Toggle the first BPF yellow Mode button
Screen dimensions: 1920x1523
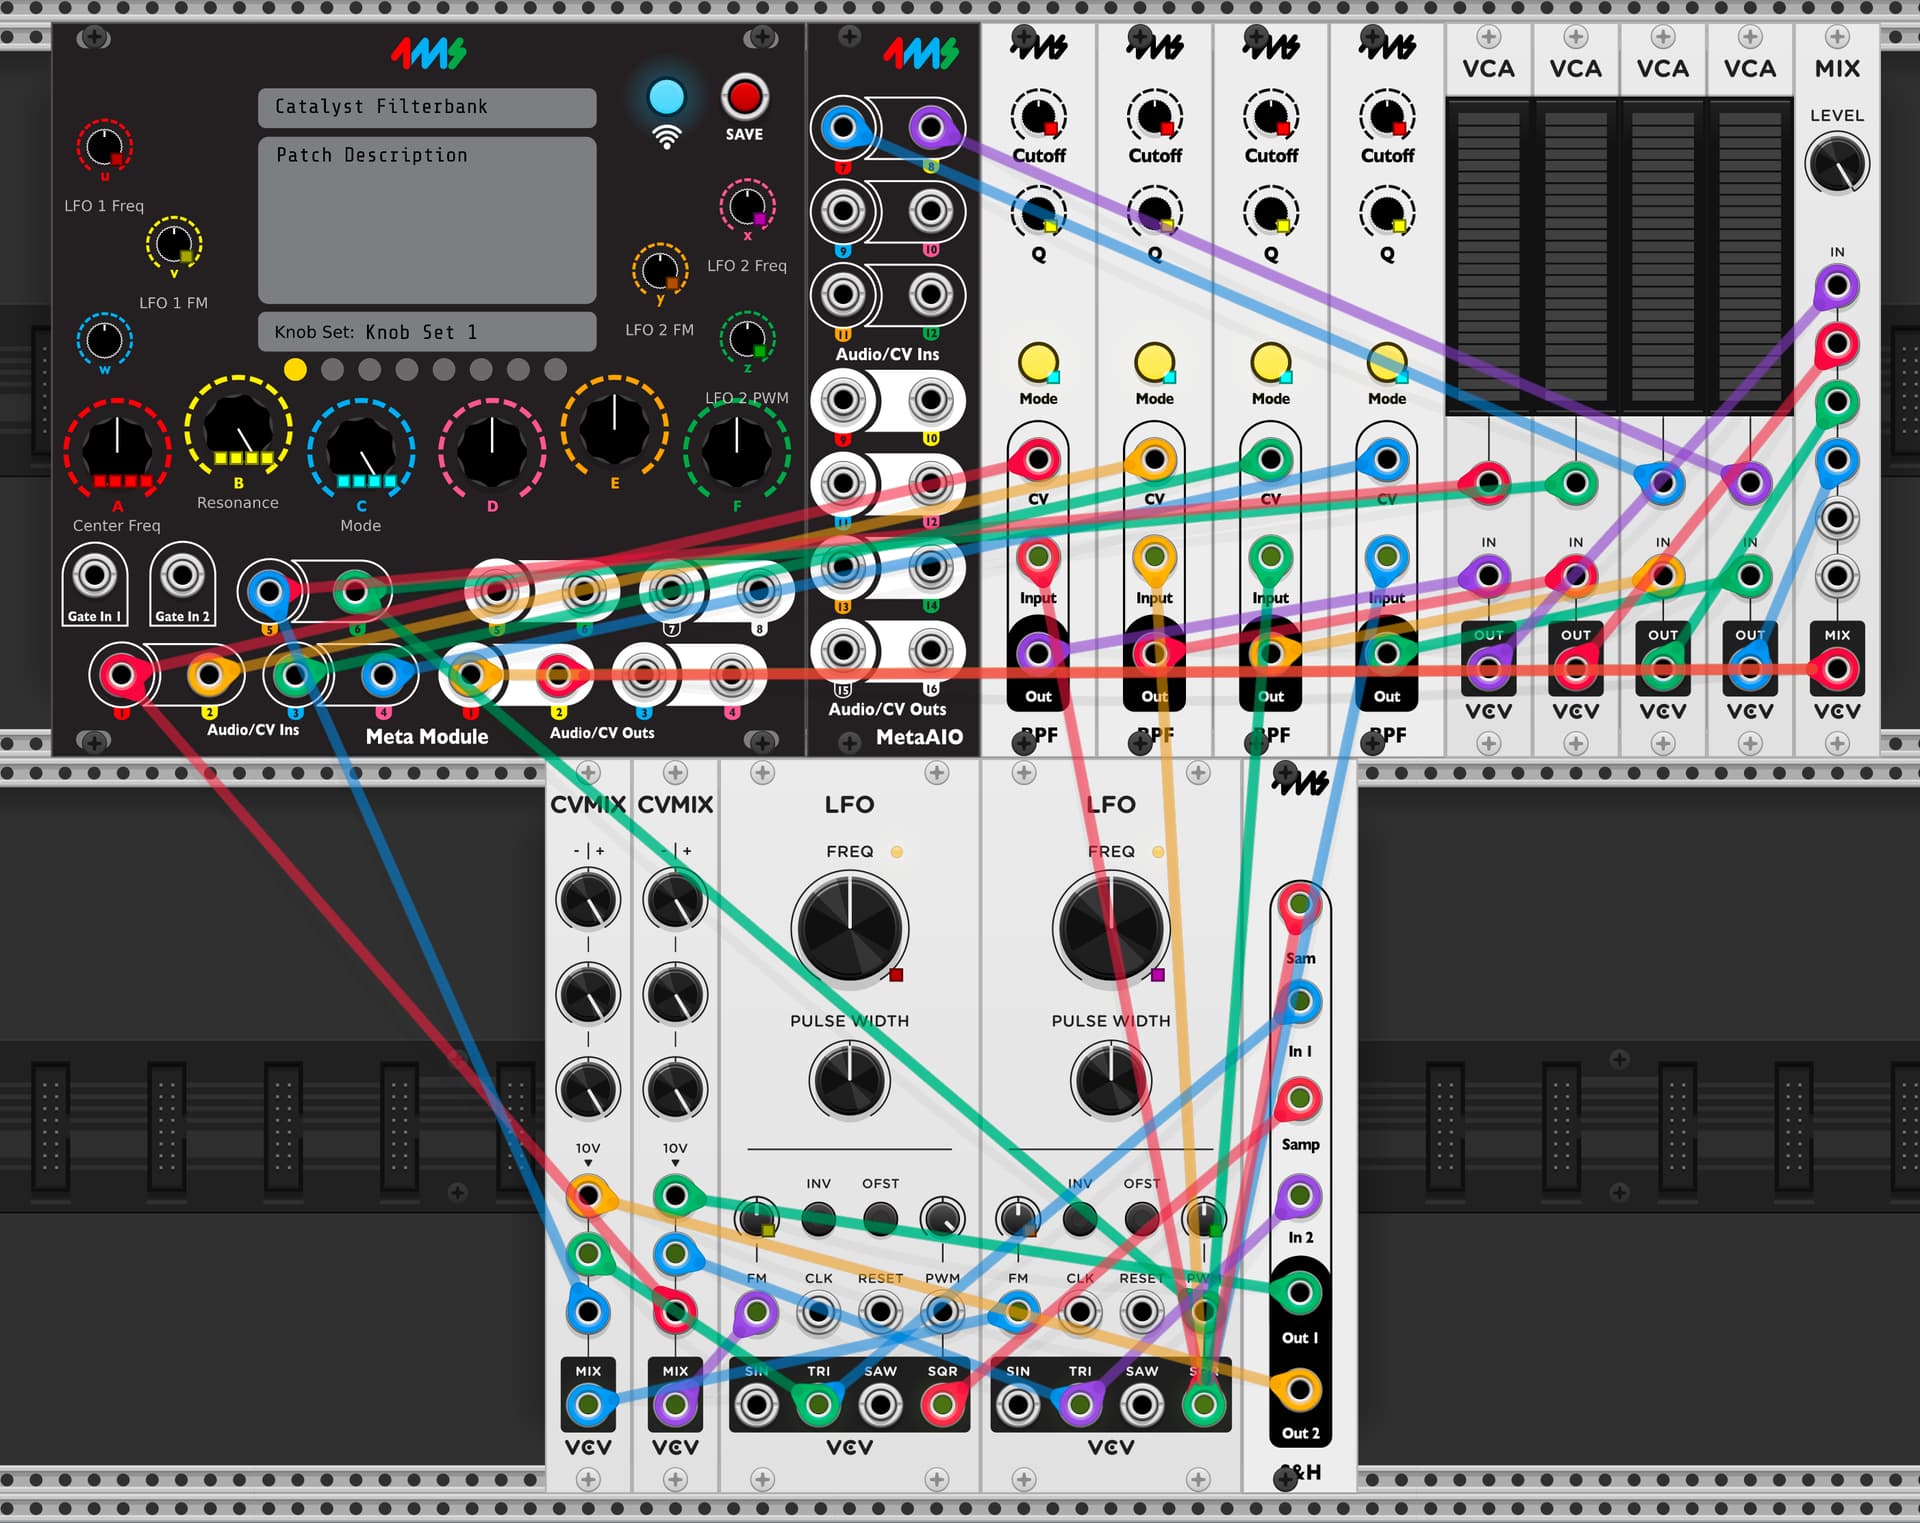coord(1038,362)
